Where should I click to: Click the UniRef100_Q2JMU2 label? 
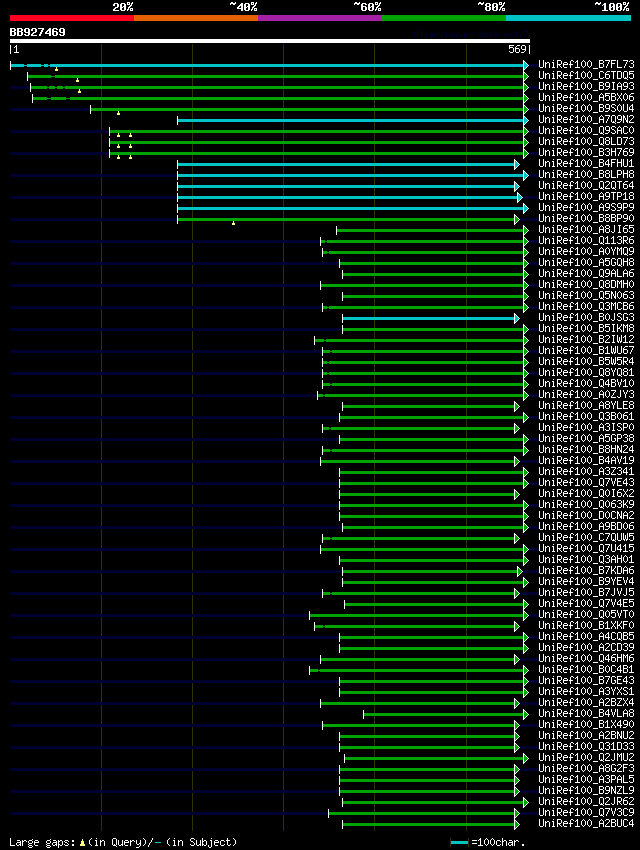coord(586,757)
